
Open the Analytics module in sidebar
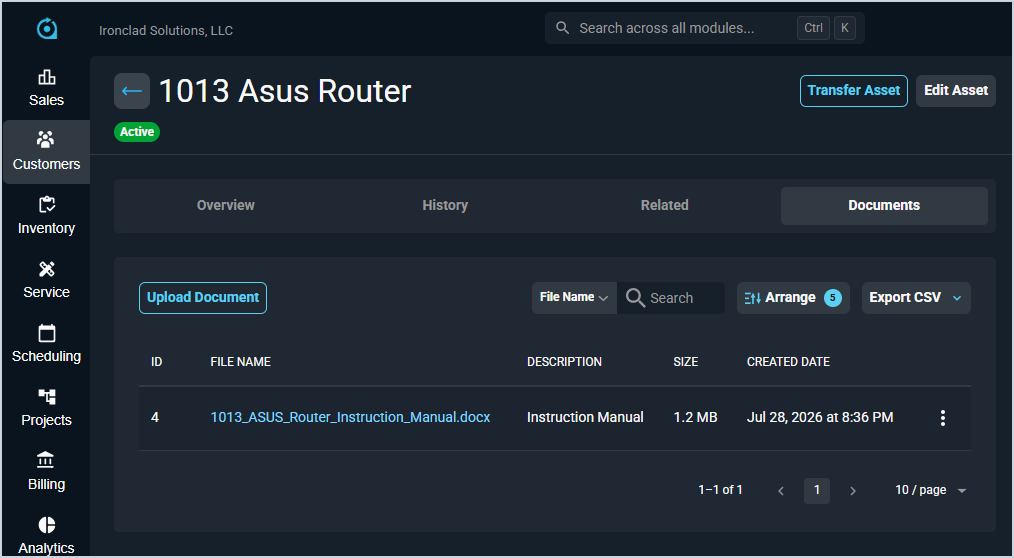(x=47, y=536)
